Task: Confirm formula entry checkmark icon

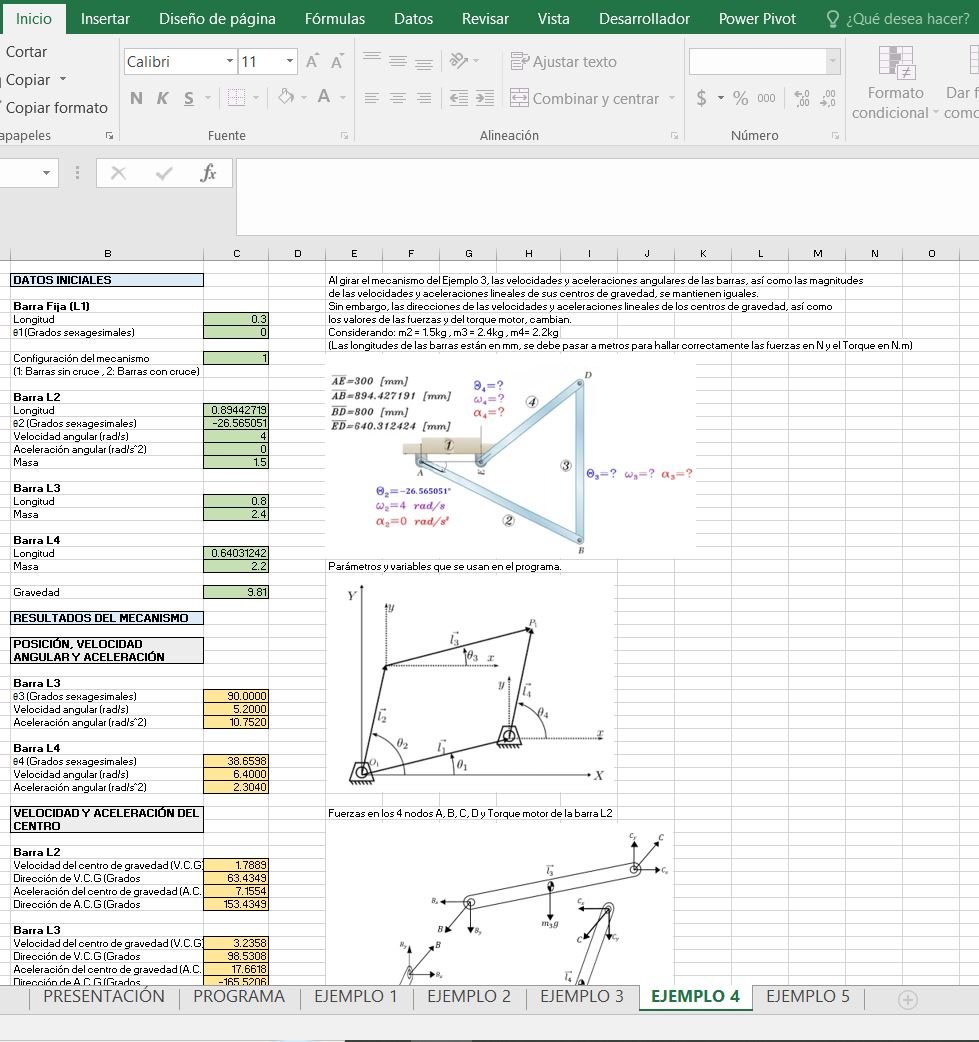Action: [x=163, y=173]
